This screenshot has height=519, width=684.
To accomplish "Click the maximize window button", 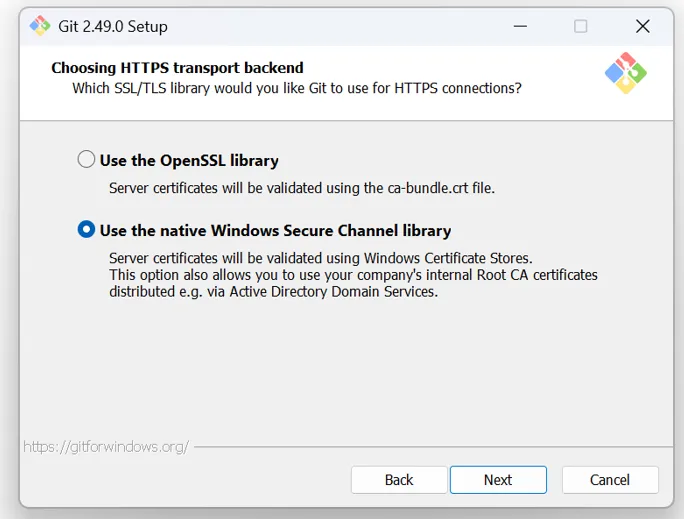I will tap(580, 27).
